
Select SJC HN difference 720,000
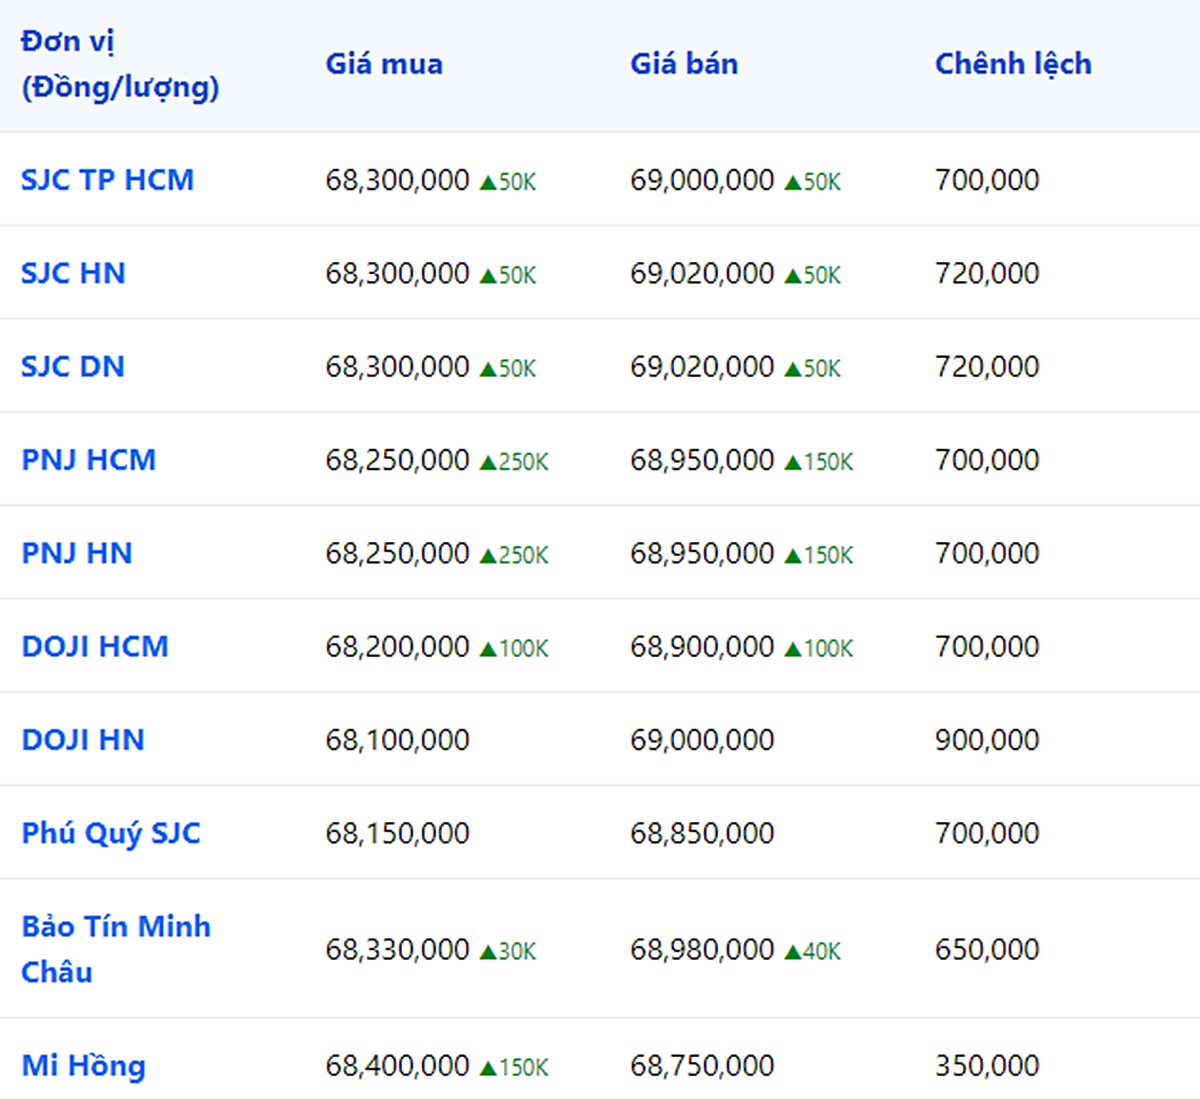(x=987, y=273)
